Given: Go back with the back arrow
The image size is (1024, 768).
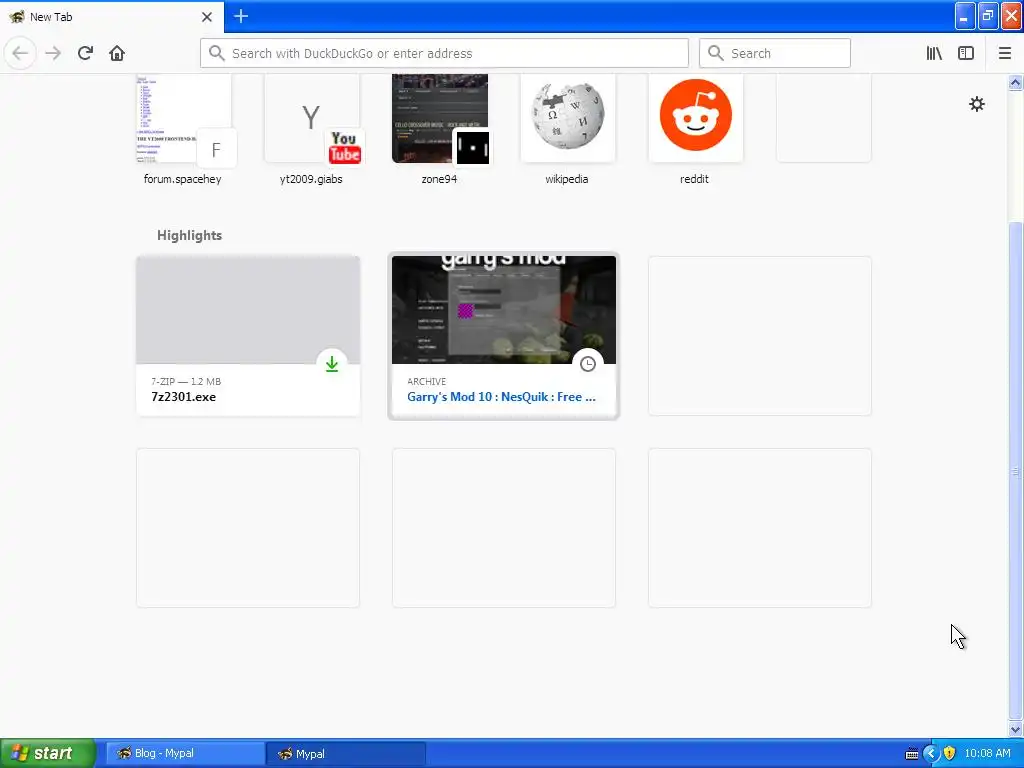Looking at the screenshot, I should click(20, 54).
